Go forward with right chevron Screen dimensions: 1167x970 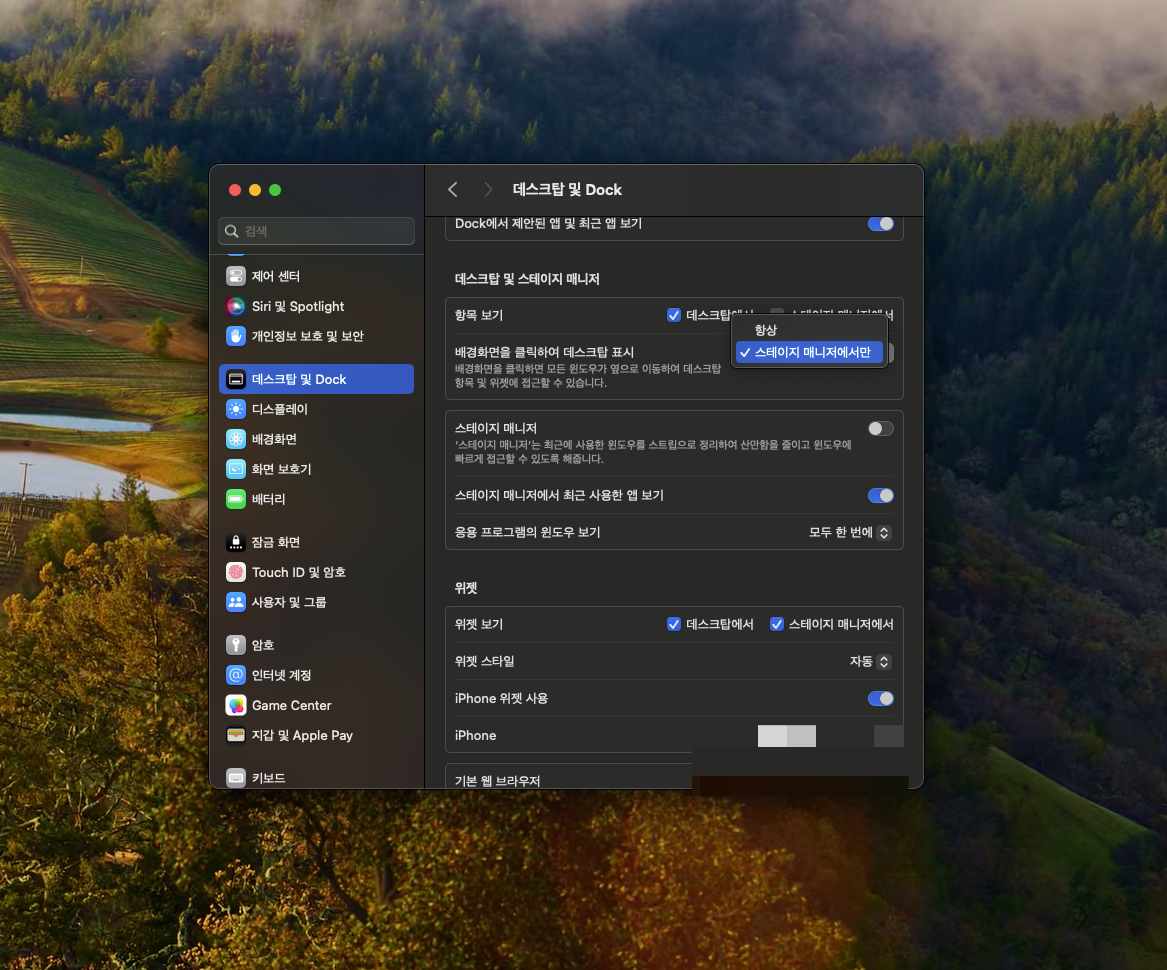[x=487, y=190]
